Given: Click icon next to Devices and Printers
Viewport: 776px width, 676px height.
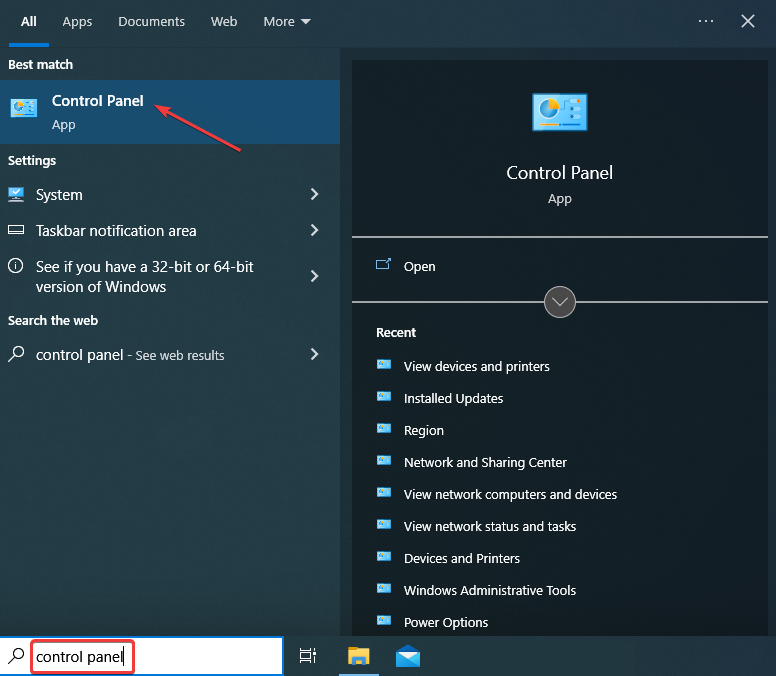Looking at the screenshot, I should [384, 557].
